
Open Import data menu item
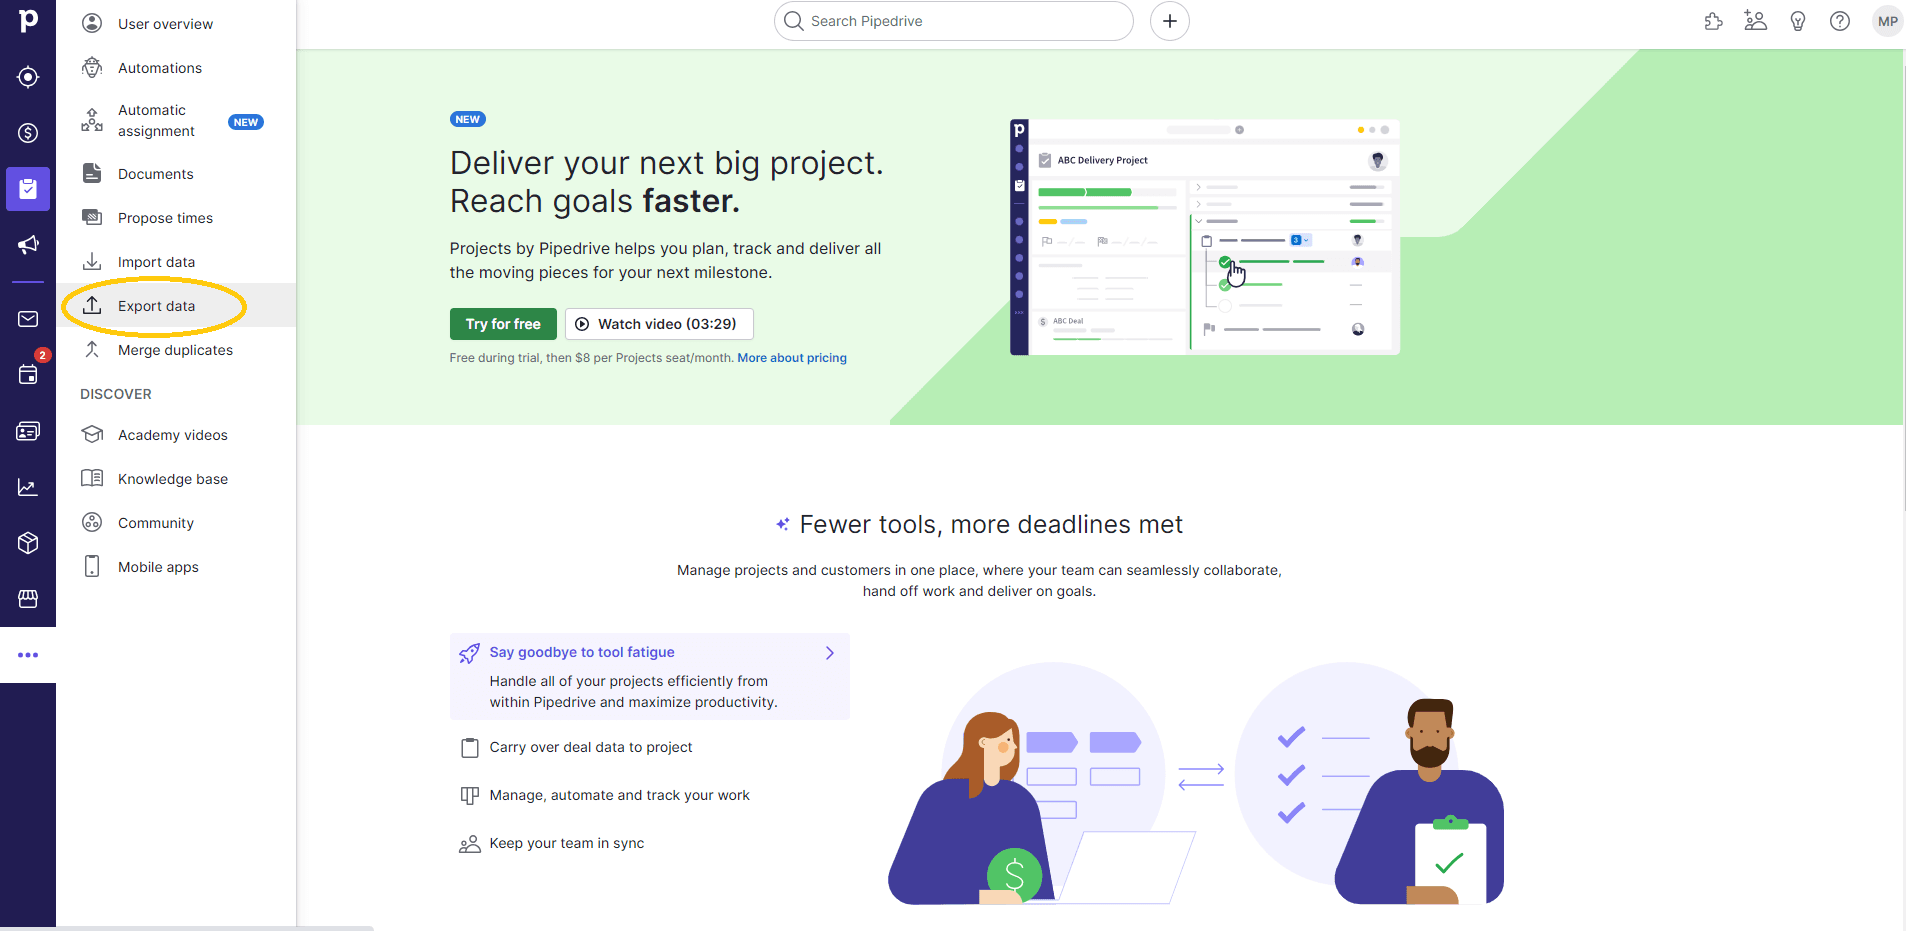click(176, 262)
